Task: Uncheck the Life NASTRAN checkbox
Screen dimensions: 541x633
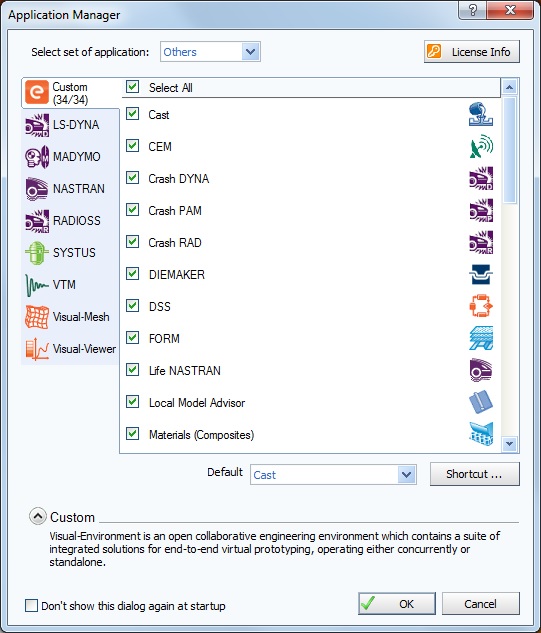Action: tap(132, 370)
